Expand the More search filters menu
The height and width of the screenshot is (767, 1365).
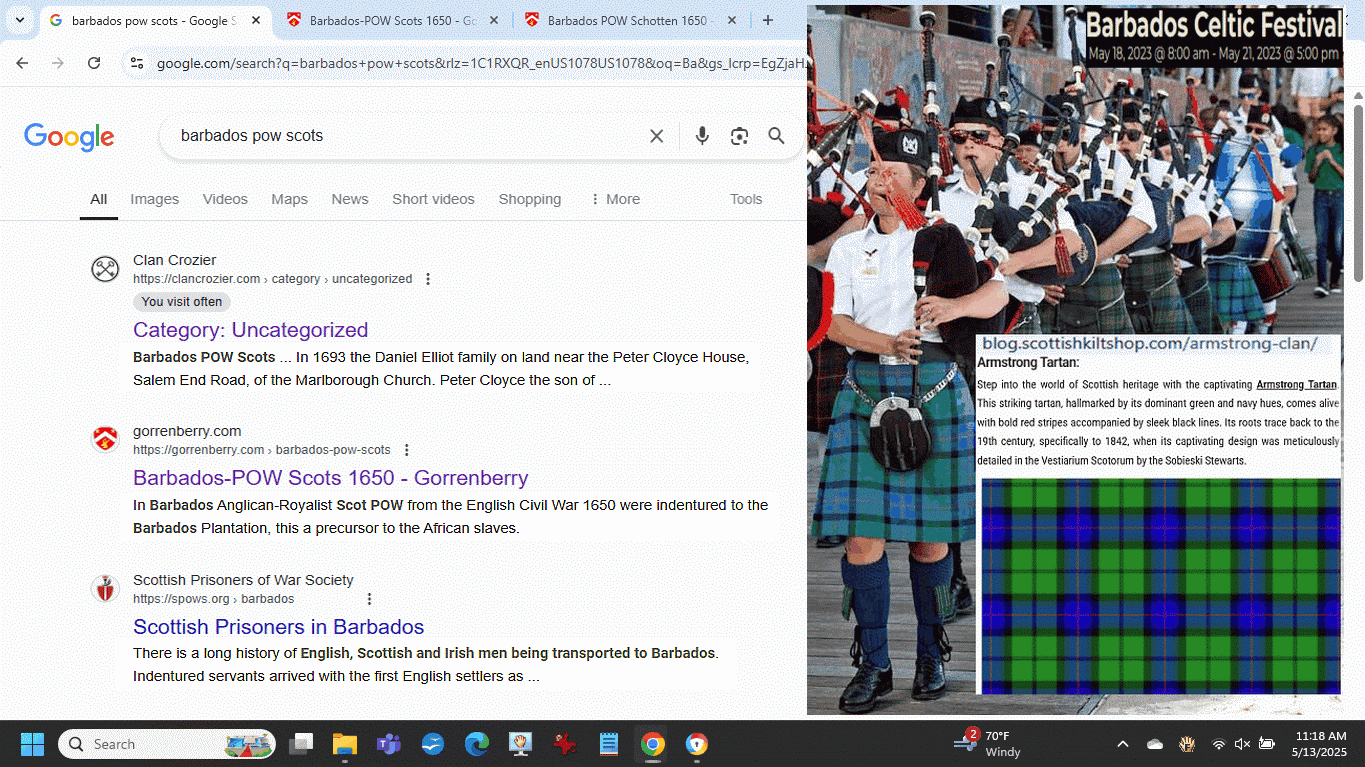point(614,199)
